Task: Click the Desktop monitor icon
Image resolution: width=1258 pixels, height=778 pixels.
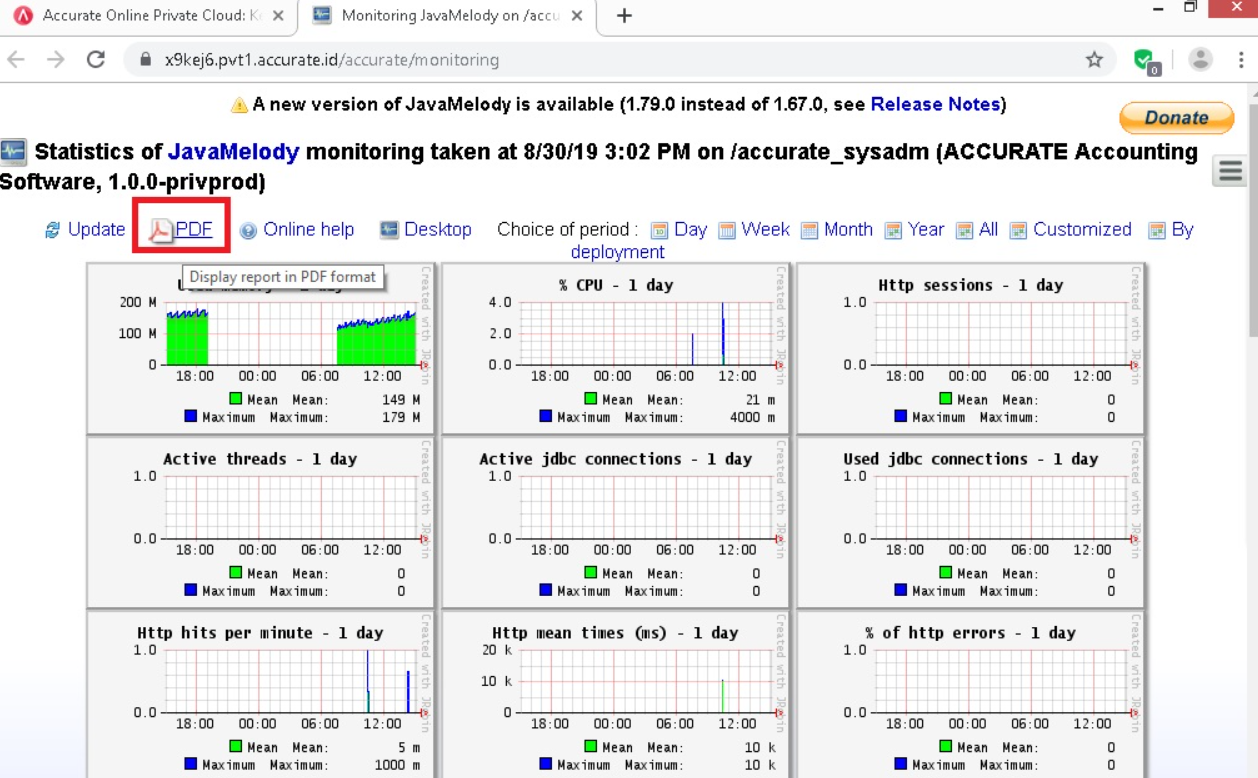Action: click(x=389, y=230)
